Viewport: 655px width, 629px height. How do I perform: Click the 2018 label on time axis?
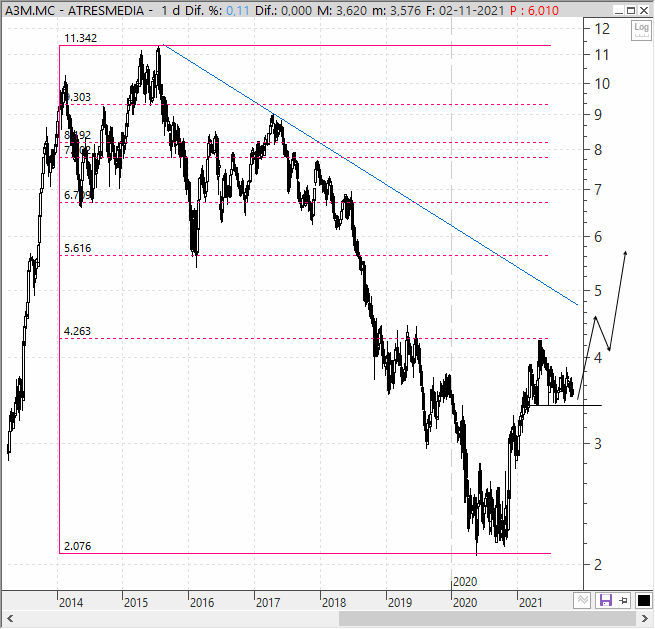(334, 602)
